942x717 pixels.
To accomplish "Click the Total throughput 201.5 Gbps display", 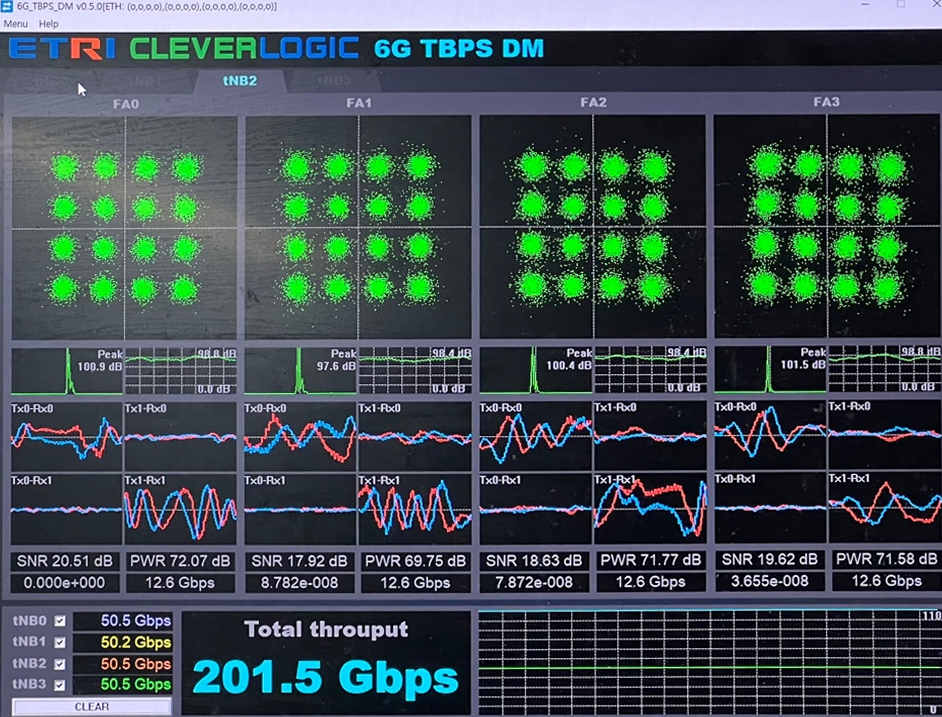I will click(326, 662).
